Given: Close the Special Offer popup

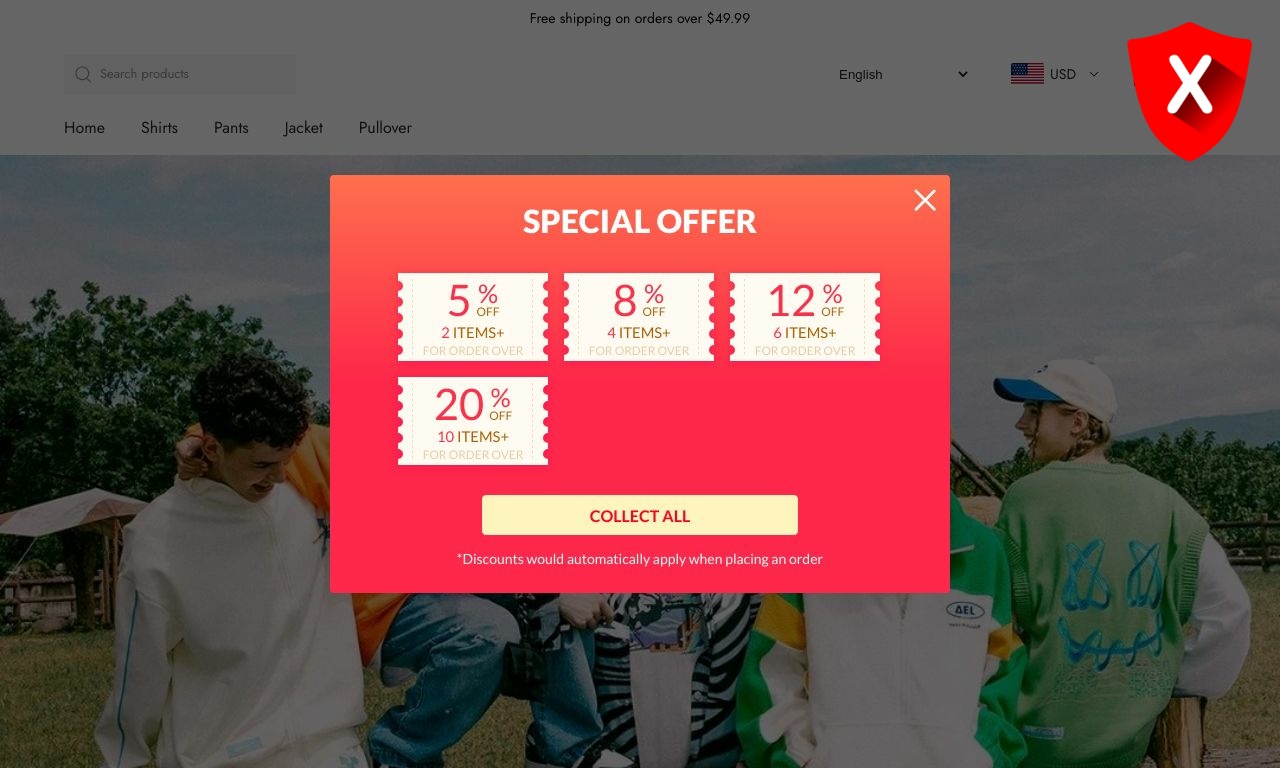Looking at the screenshot, I should [925, 200].
